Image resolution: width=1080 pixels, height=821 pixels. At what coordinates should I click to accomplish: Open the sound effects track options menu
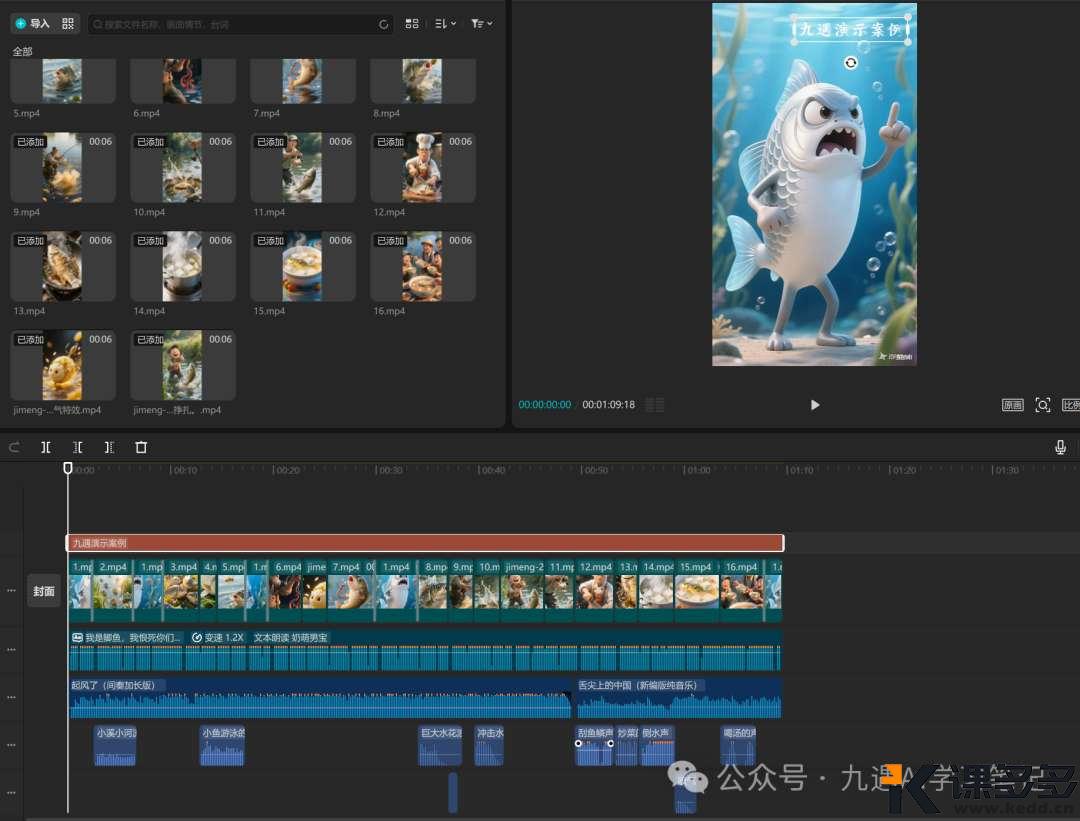(x=11, y=745)
